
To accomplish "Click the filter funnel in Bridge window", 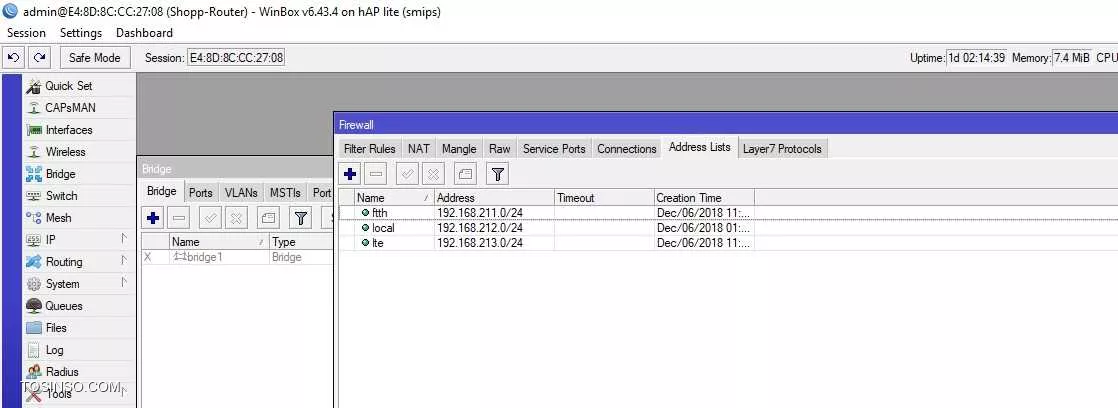I will pyautogui.click(x=301, y=218).
